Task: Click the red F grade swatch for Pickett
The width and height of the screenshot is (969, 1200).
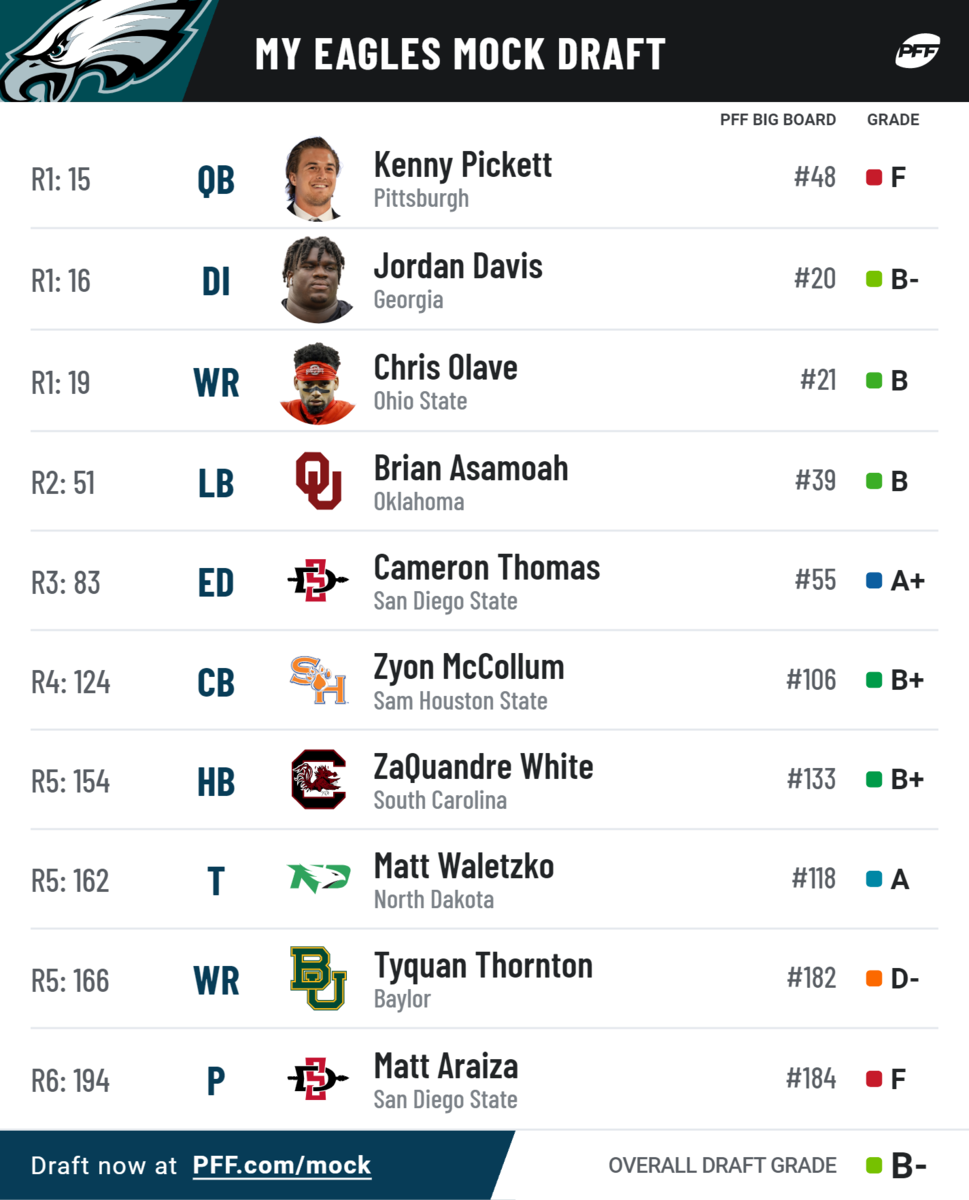Action: click(874, 178)
